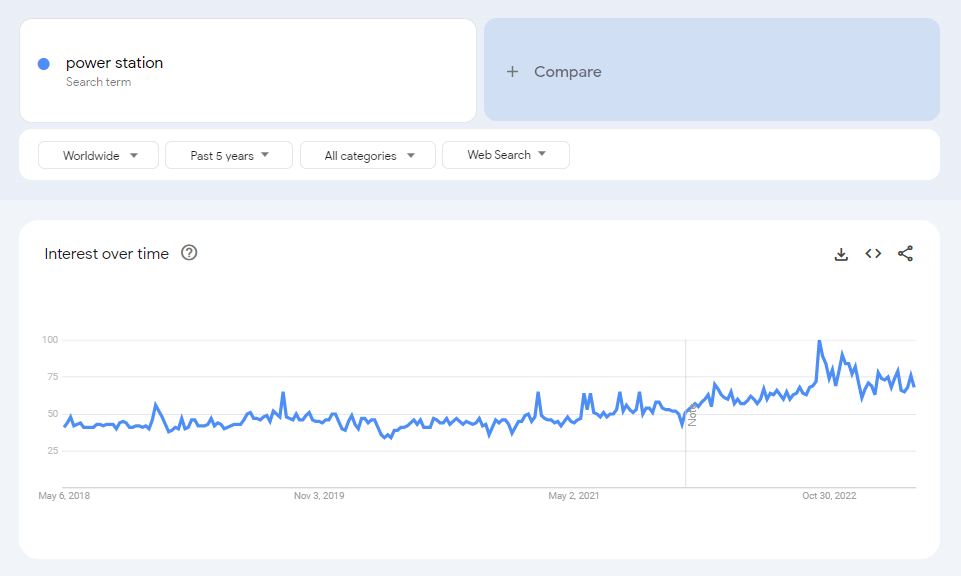Click the Interest over time heading
The width and height of the screenshot is (961, 576).
click(106, 254)
